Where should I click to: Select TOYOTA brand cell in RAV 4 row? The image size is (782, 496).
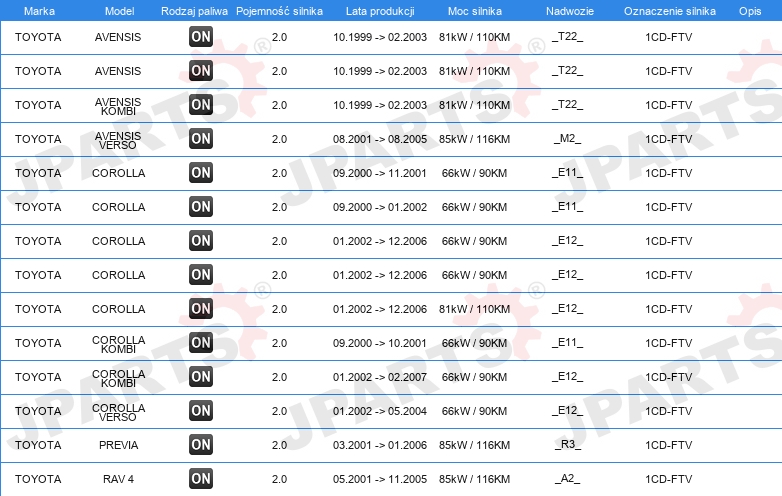[38, 479]
